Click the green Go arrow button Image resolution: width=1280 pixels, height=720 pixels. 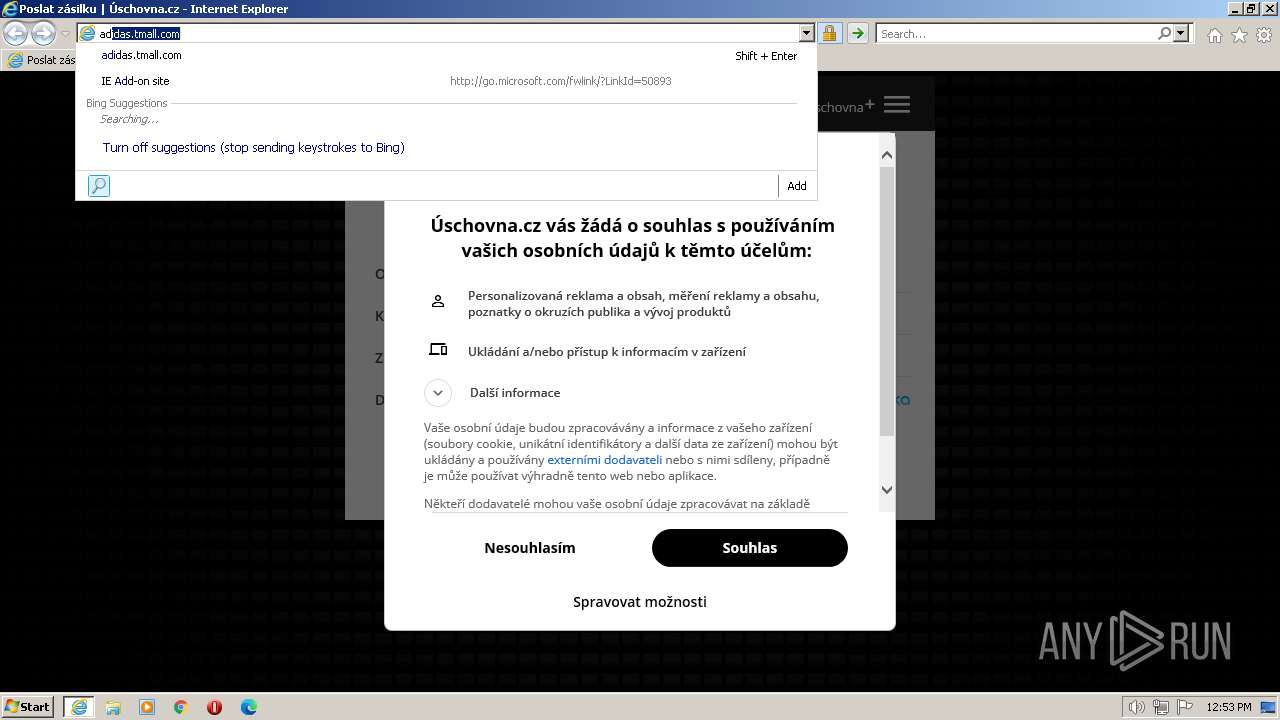(857, 33)
